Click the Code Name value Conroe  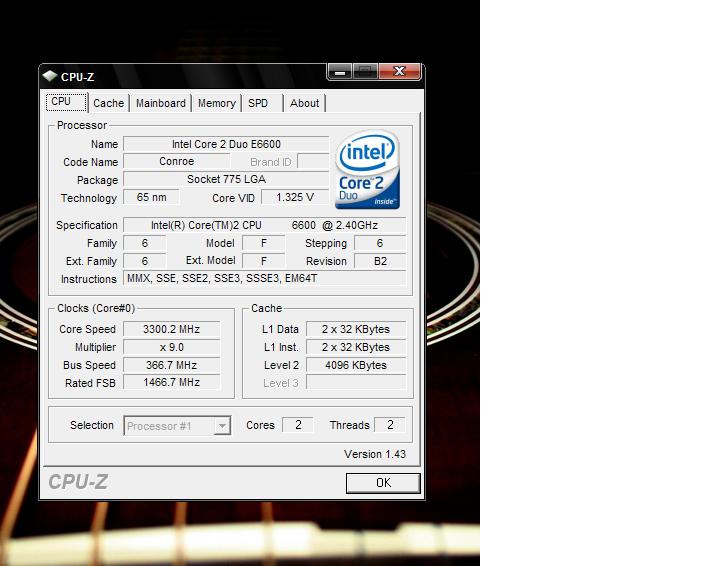click(x=177, y=162)
